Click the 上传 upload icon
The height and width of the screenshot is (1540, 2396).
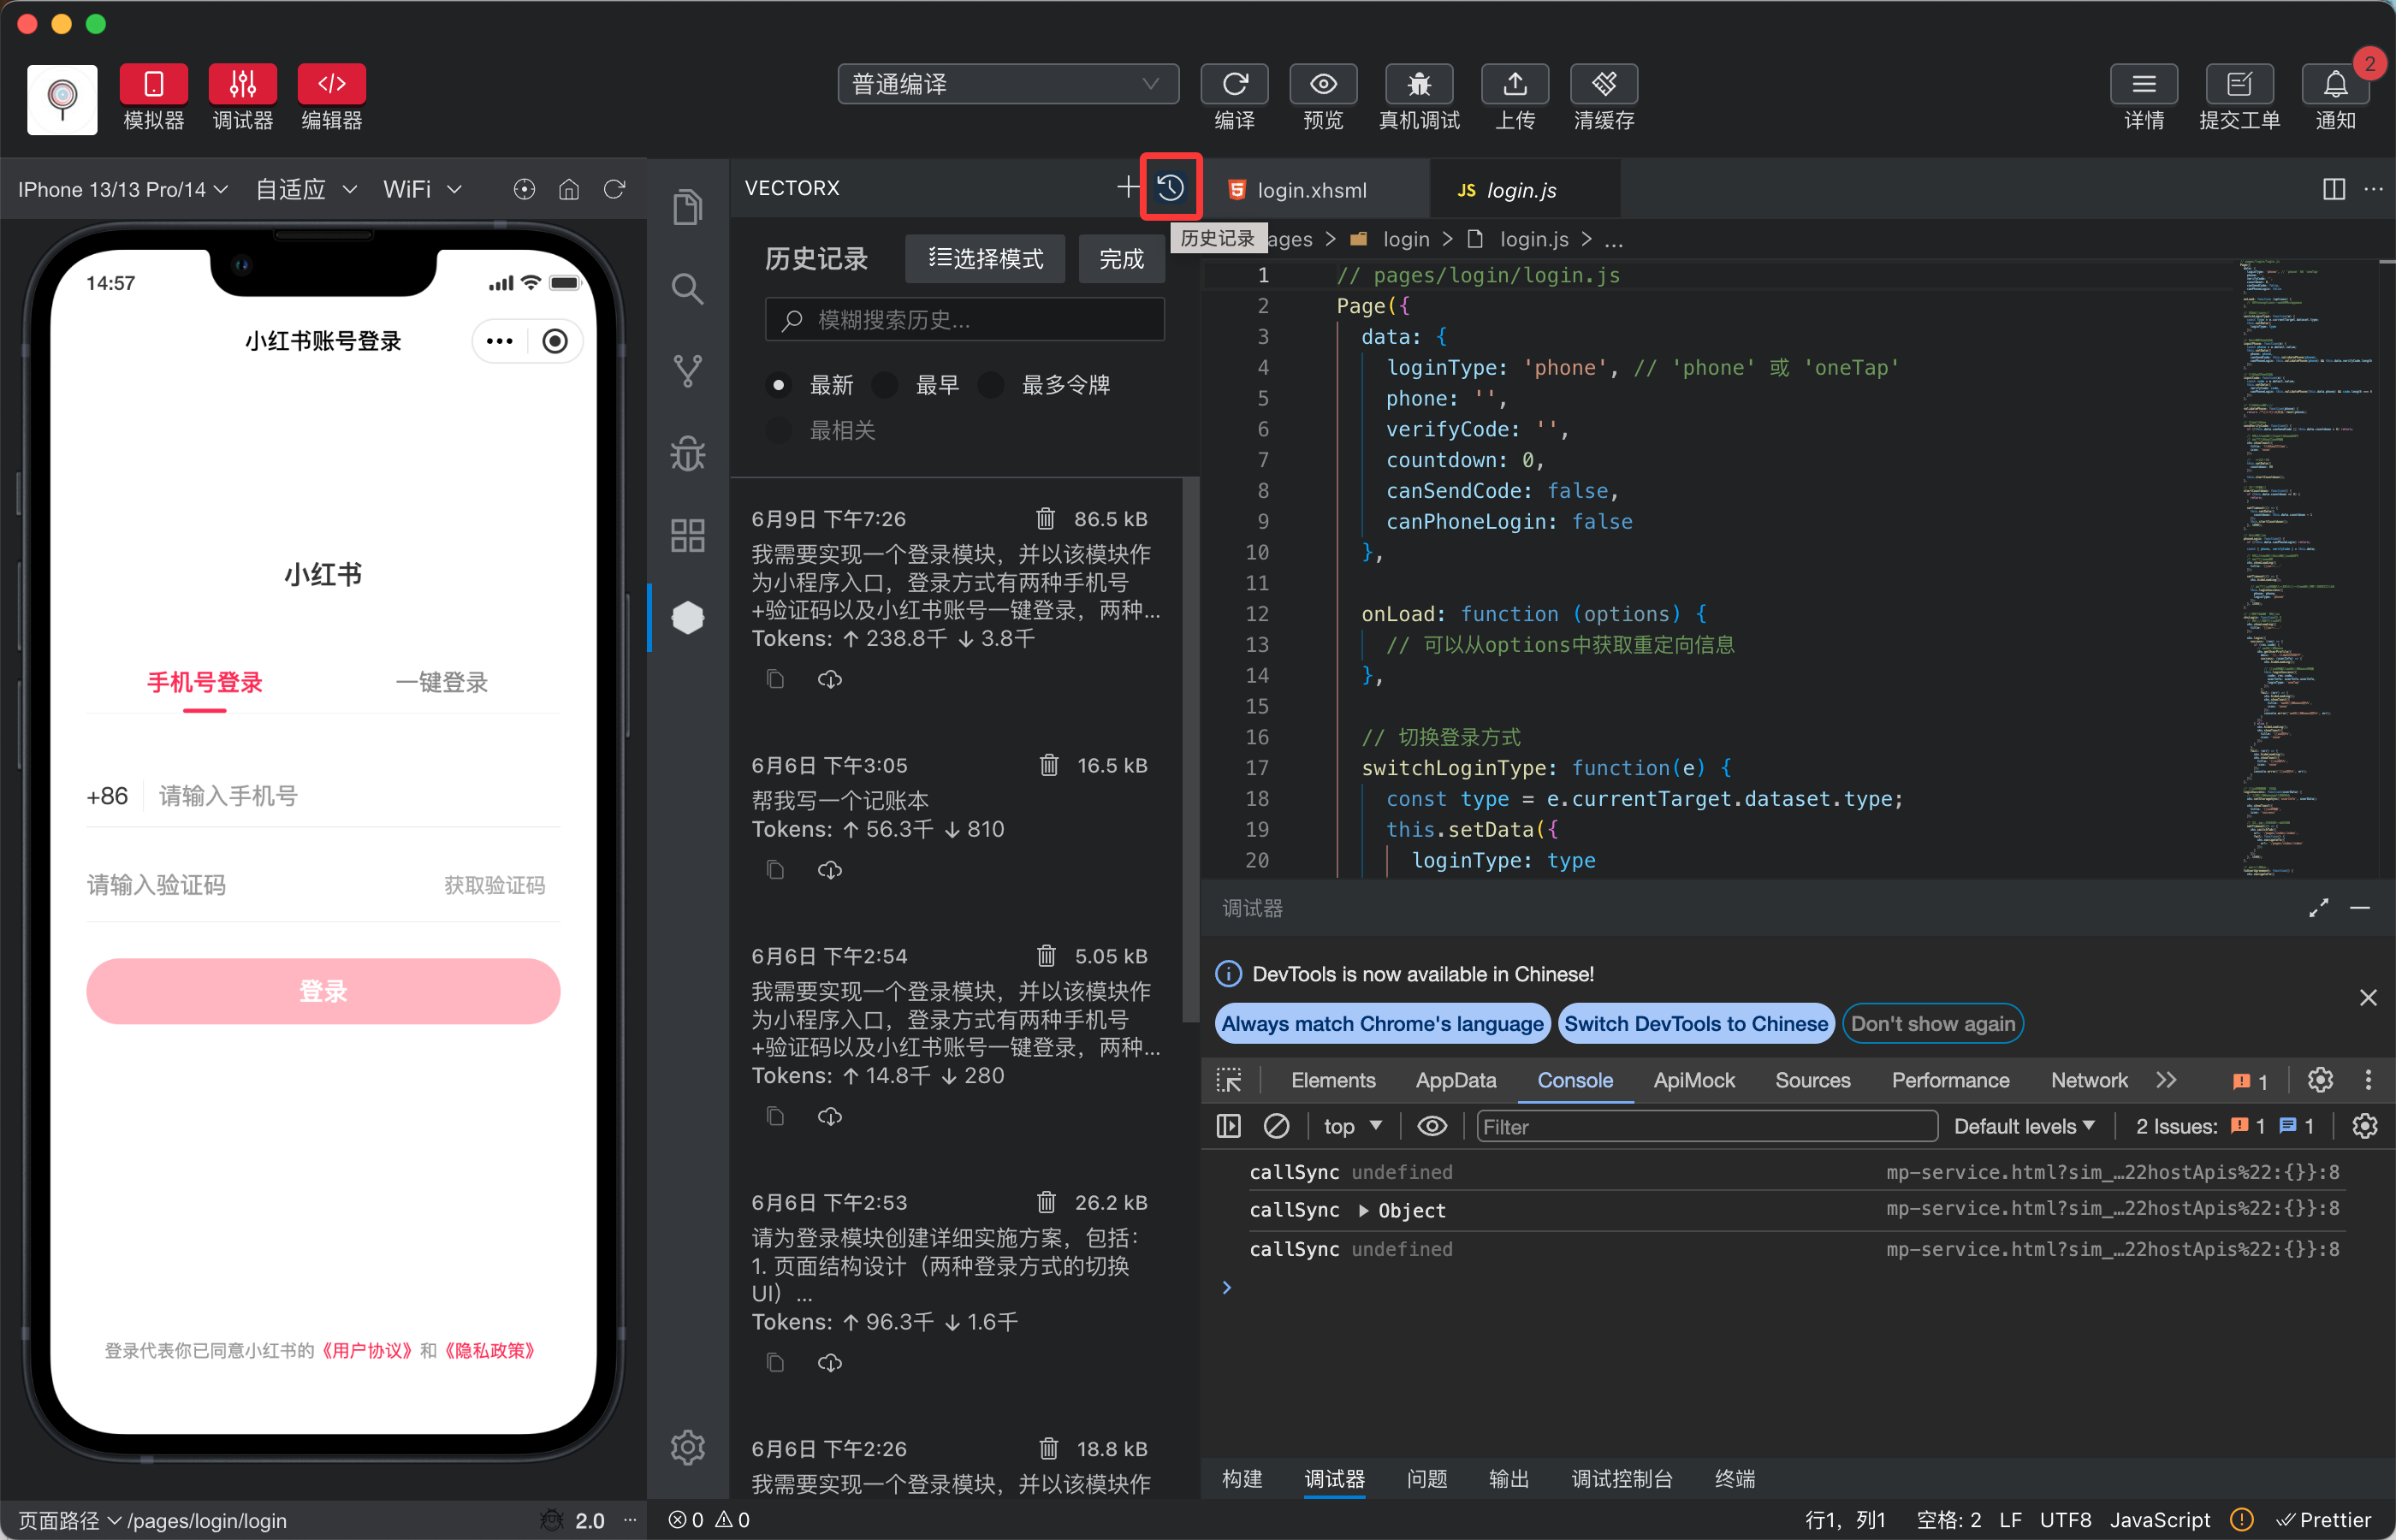(x=1515, y=84)
